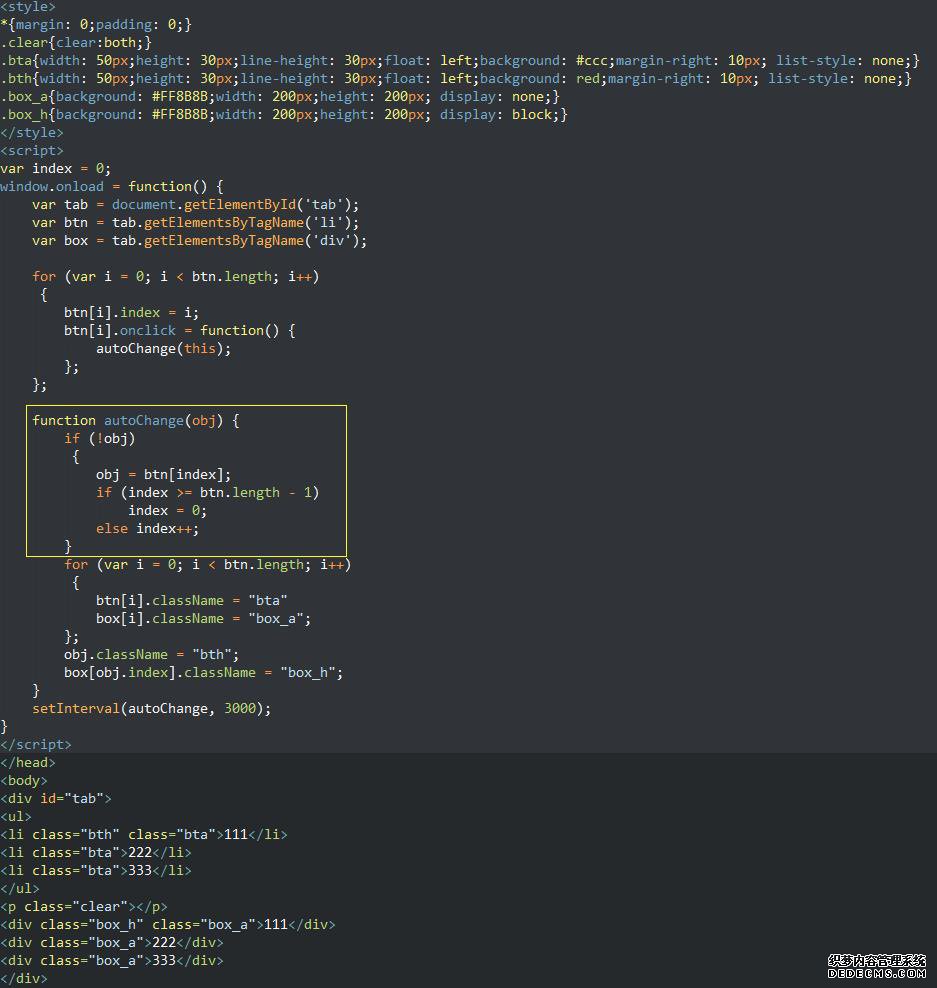Click the 'btn[i].onclick = function() {' line
The height and width of the screenshot is (988, 937).
pos(180,331)
